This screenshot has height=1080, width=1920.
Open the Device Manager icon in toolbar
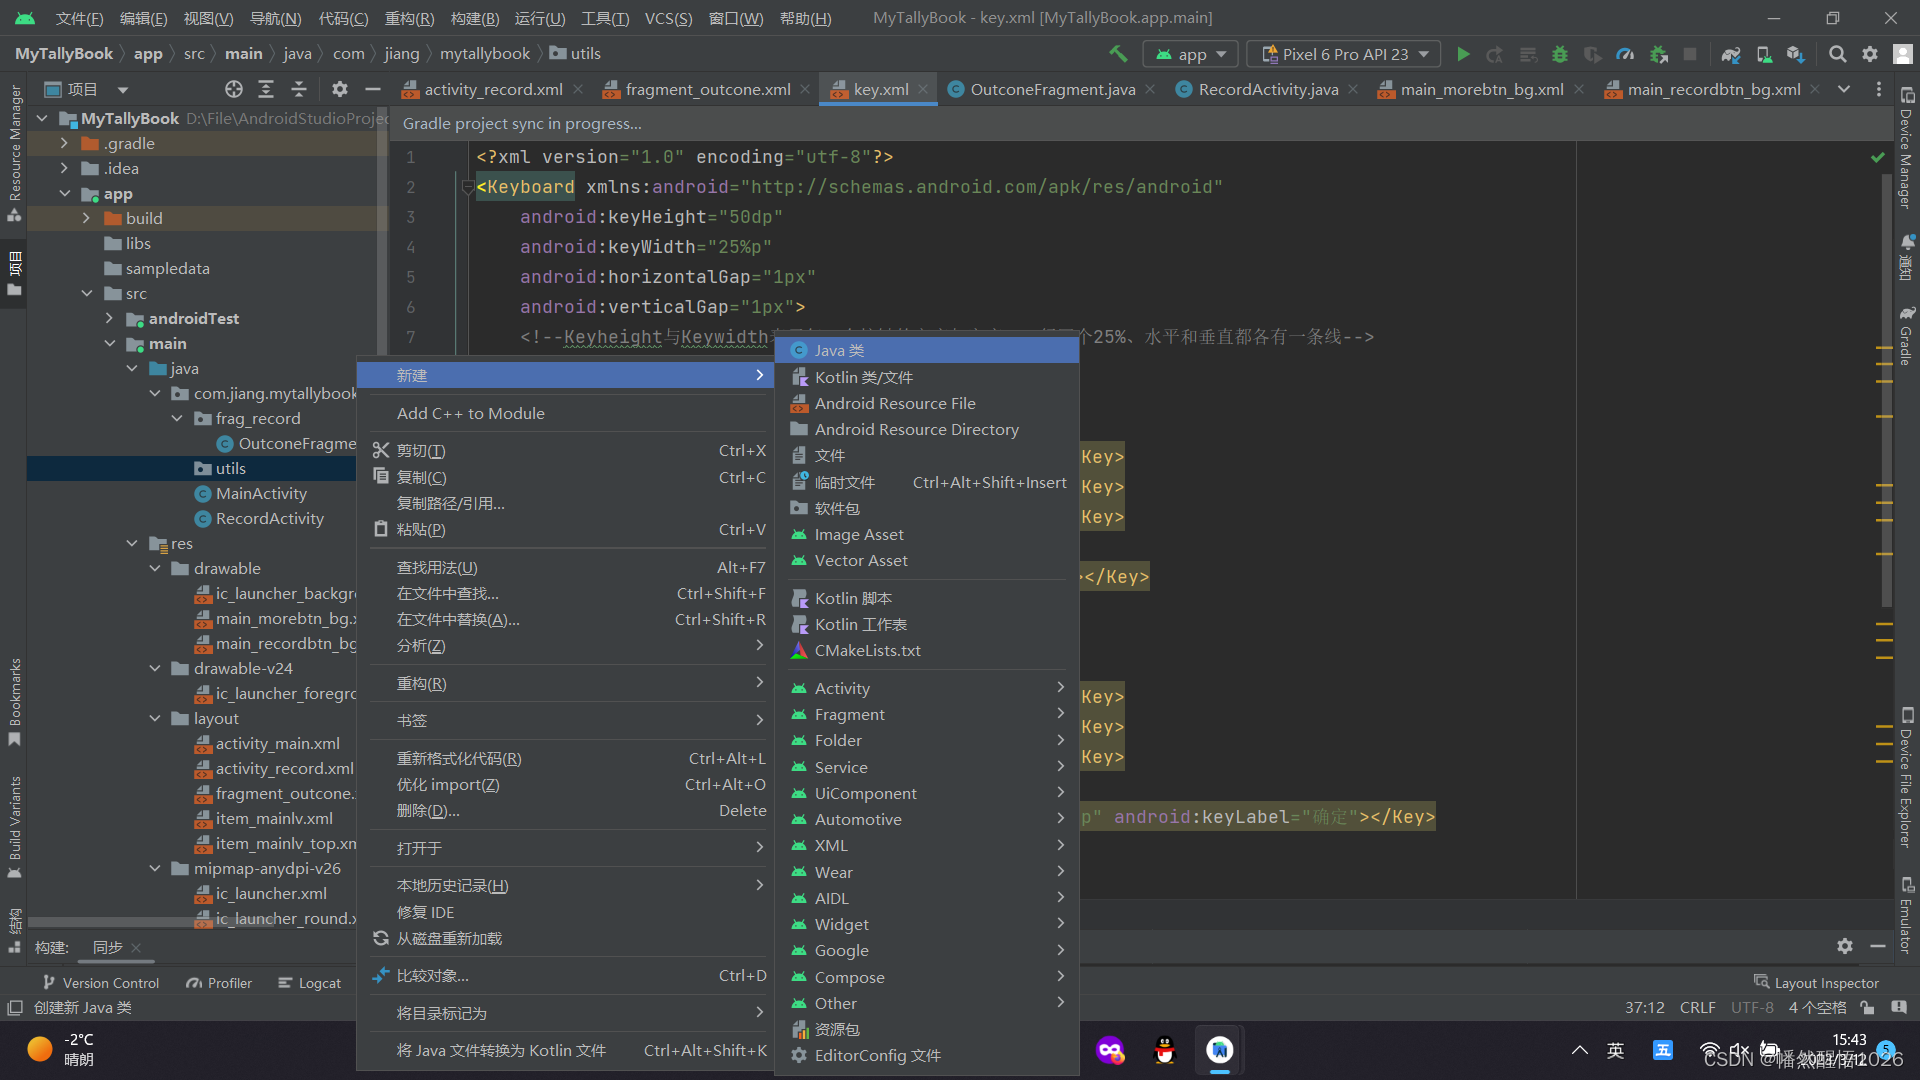click(1764, 54)
